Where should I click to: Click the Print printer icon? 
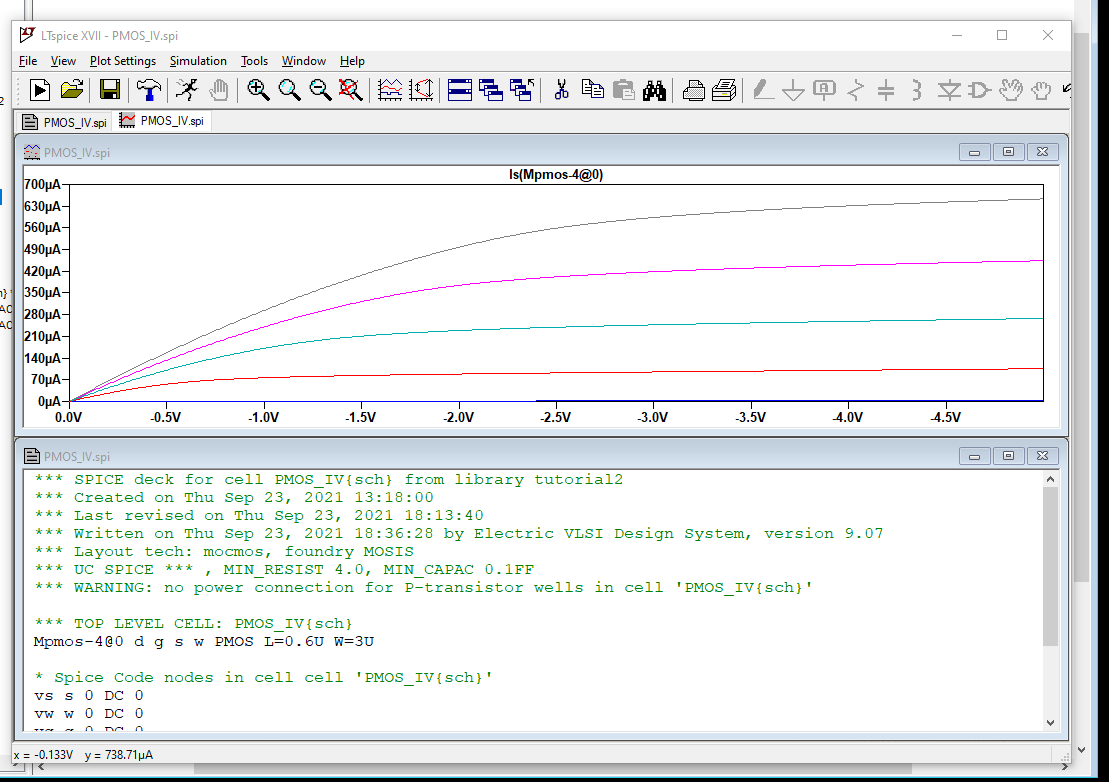pyautogui.click(x=694, y=90)
